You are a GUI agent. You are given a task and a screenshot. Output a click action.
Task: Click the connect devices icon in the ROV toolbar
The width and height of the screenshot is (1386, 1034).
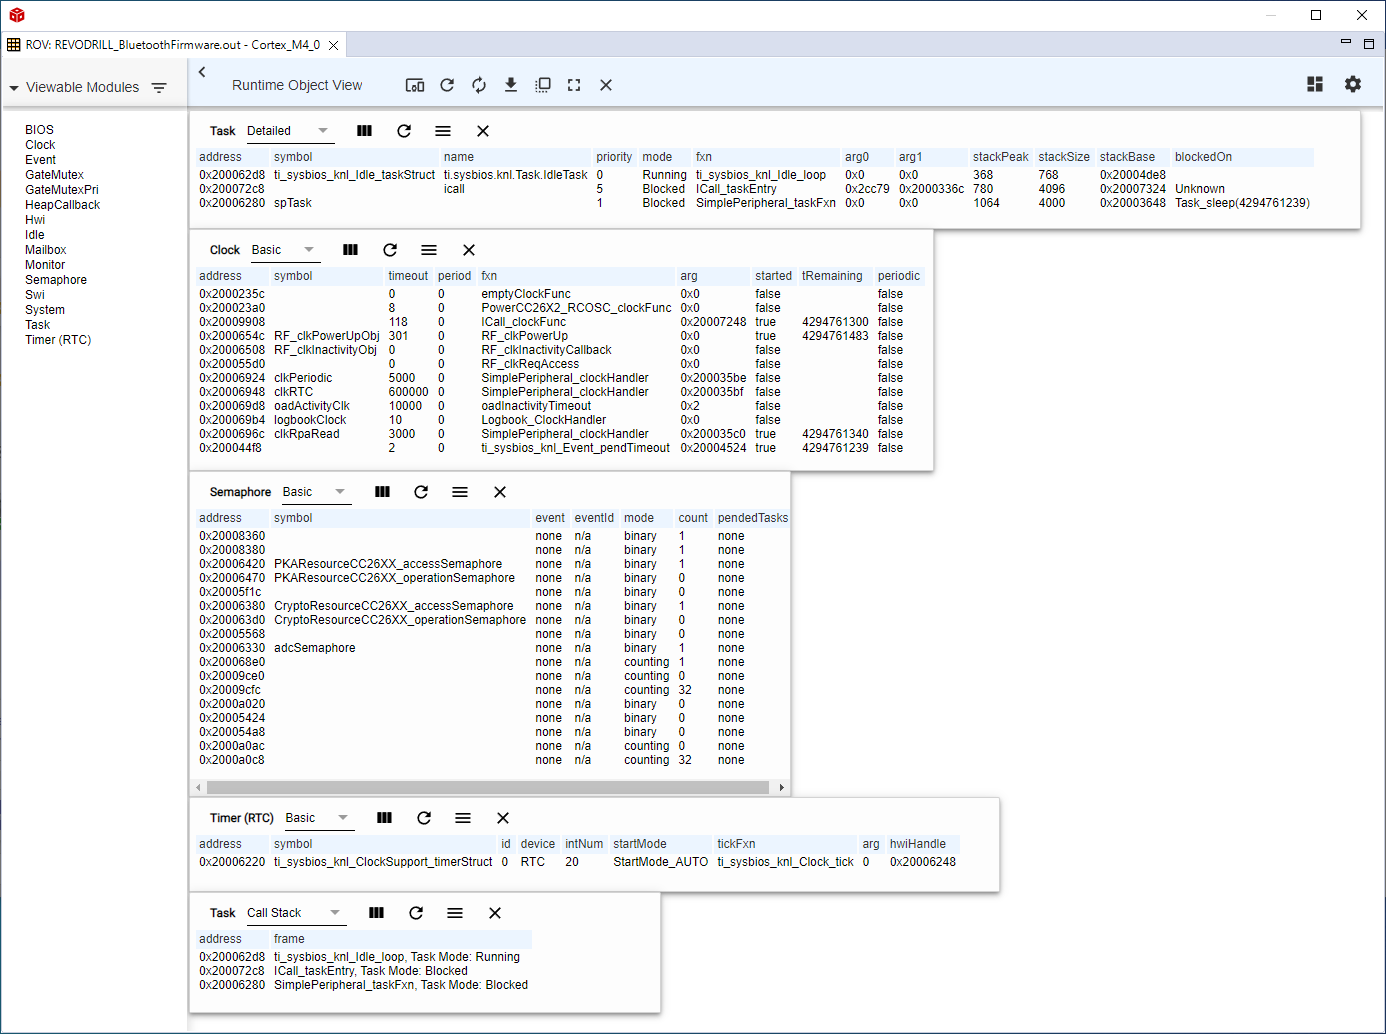pyautogui.click(x=414, y=86)
